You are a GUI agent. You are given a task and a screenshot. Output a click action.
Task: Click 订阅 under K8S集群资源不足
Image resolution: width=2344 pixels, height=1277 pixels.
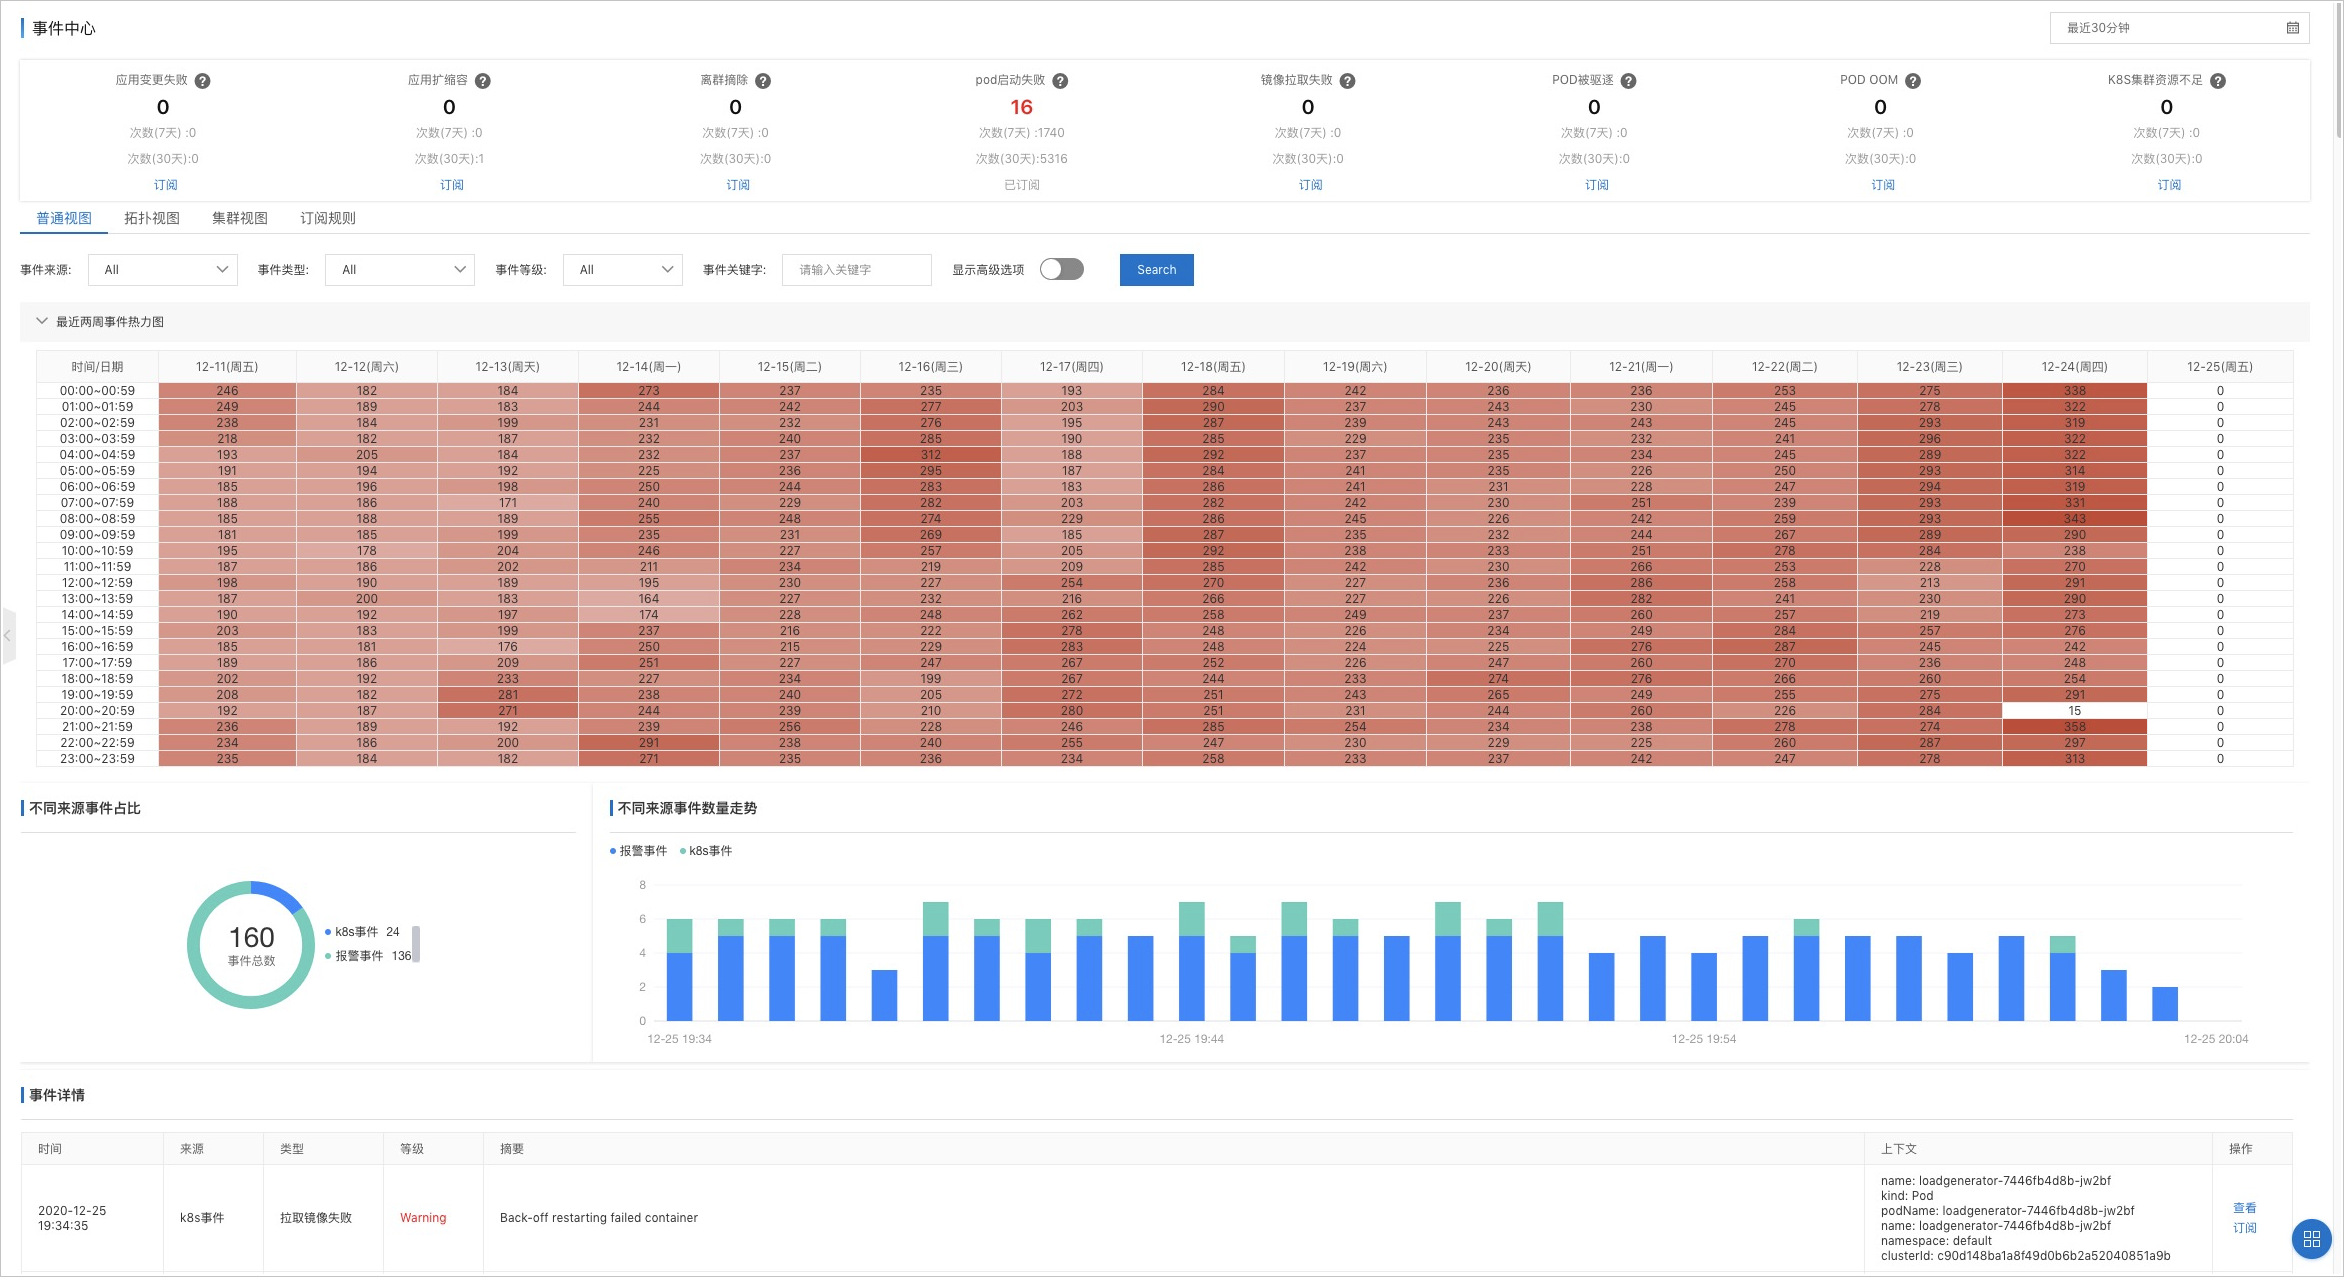click(2169, 185)
